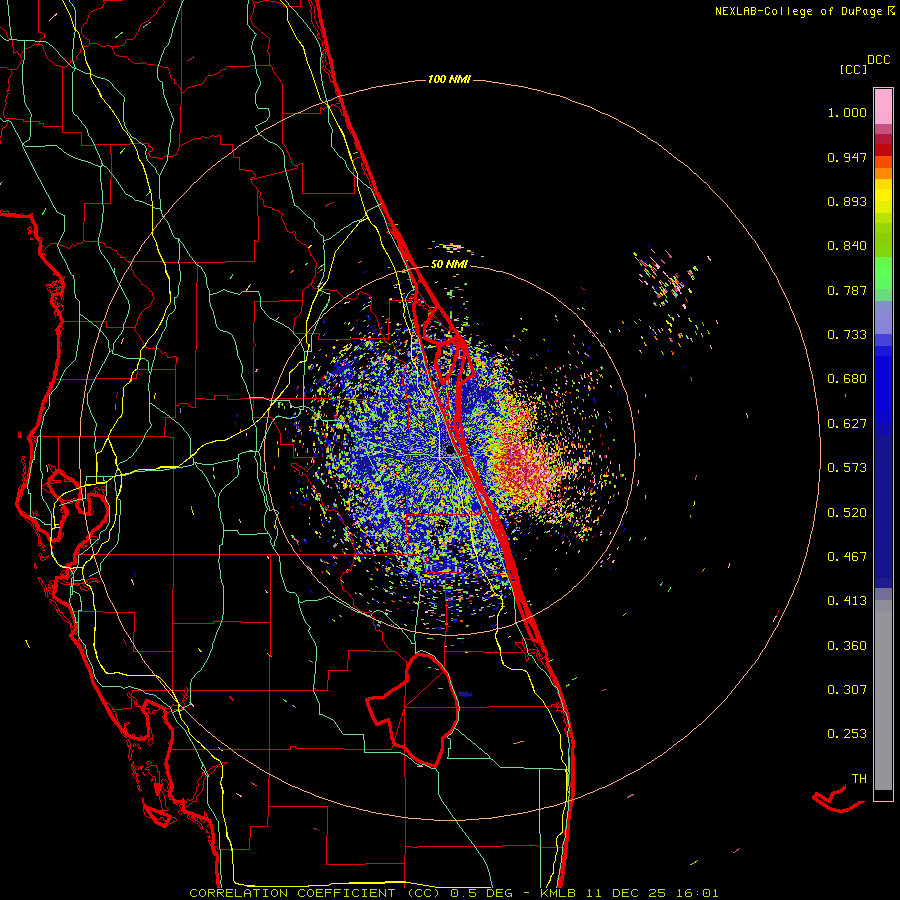Click the KMLB radar site center dot
The image size is (900, 900).
pyautogui.click(x=450, y=451)
